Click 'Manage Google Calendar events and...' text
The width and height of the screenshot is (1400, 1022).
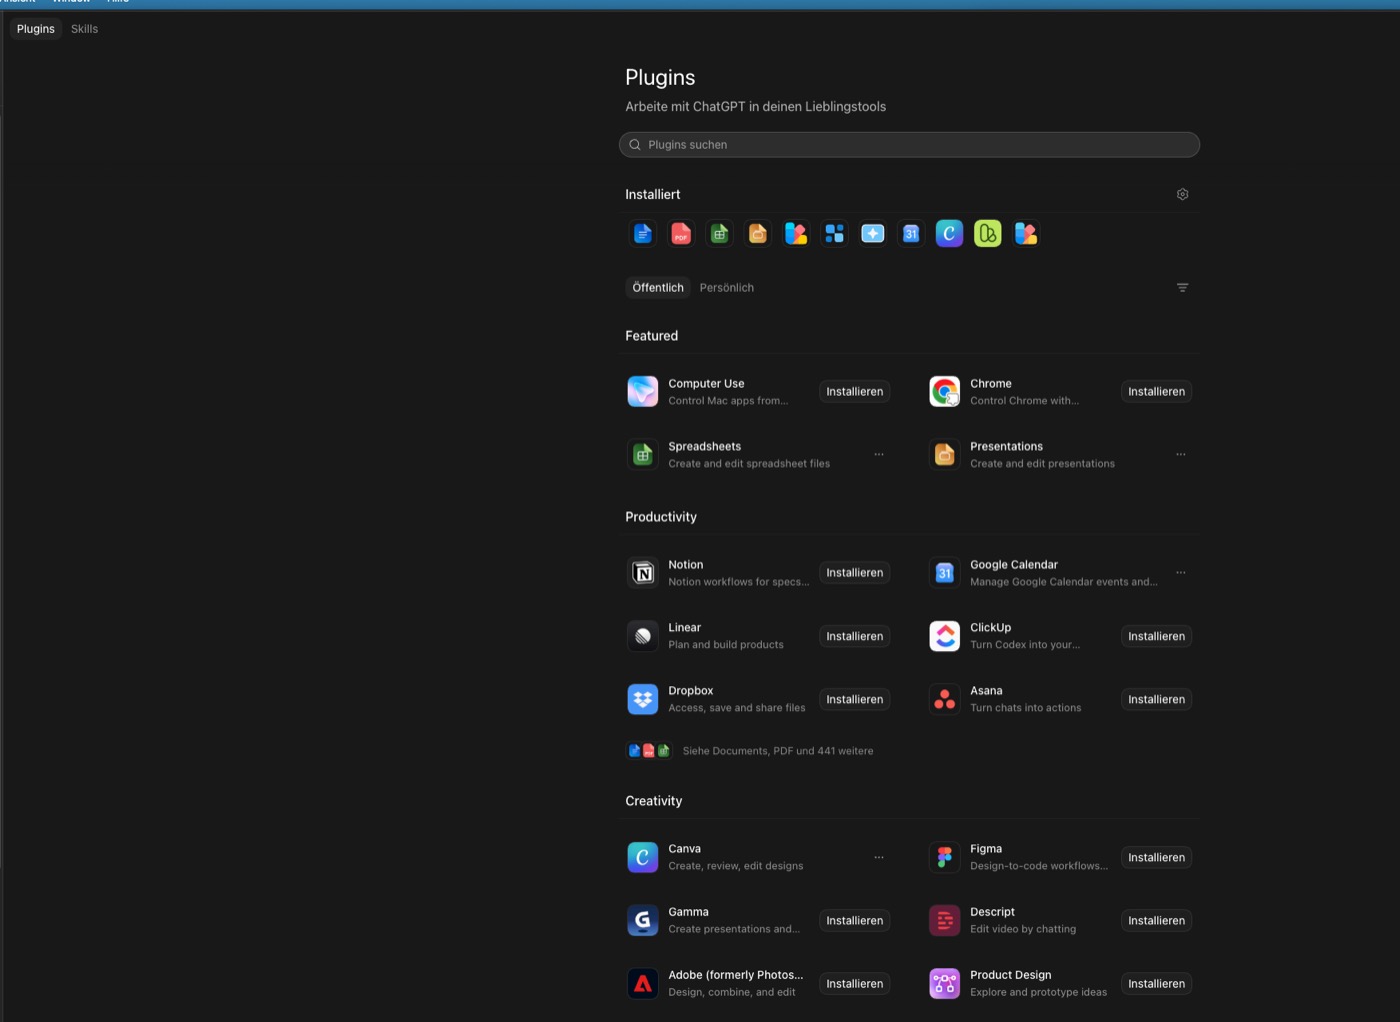[1064, 582]
